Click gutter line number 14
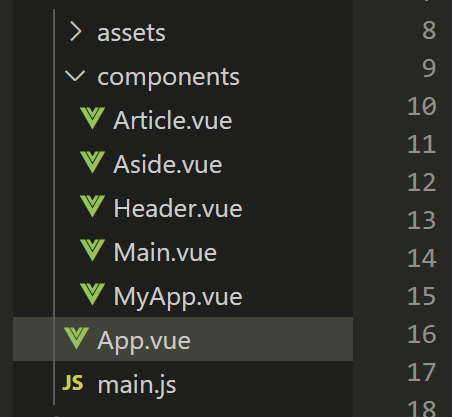This screenshot has height=417, width=452. [422, 258]
